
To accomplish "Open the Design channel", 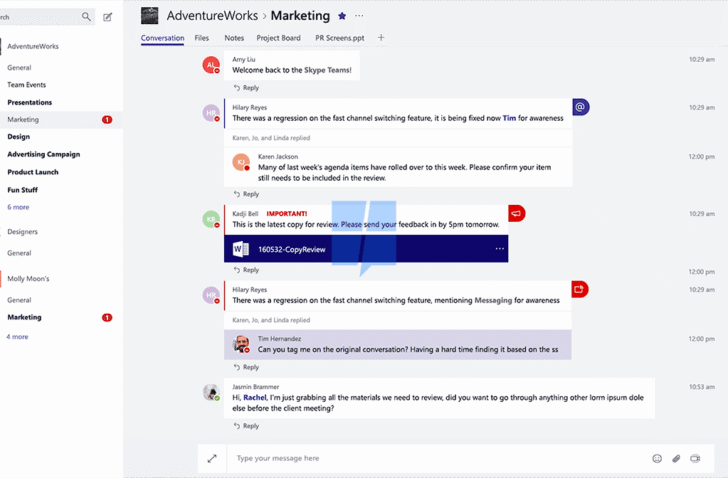I will point(19,137).
